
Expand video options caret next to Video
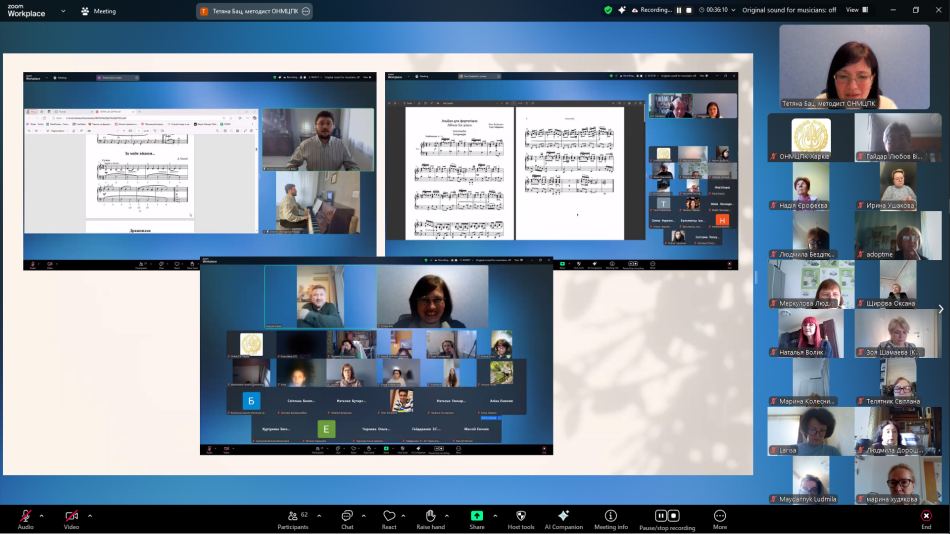(x=90, y=516)
